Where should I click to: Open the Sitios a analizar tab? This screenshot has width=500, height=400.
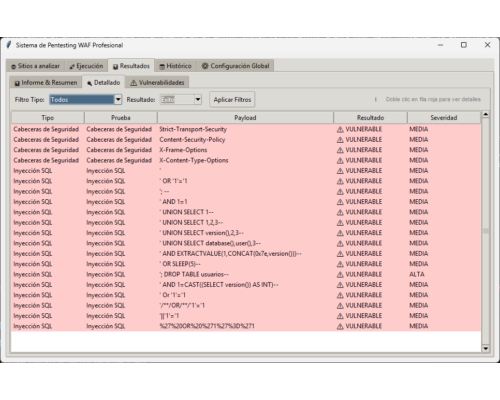pyautogui.click(x=35, y=66)
